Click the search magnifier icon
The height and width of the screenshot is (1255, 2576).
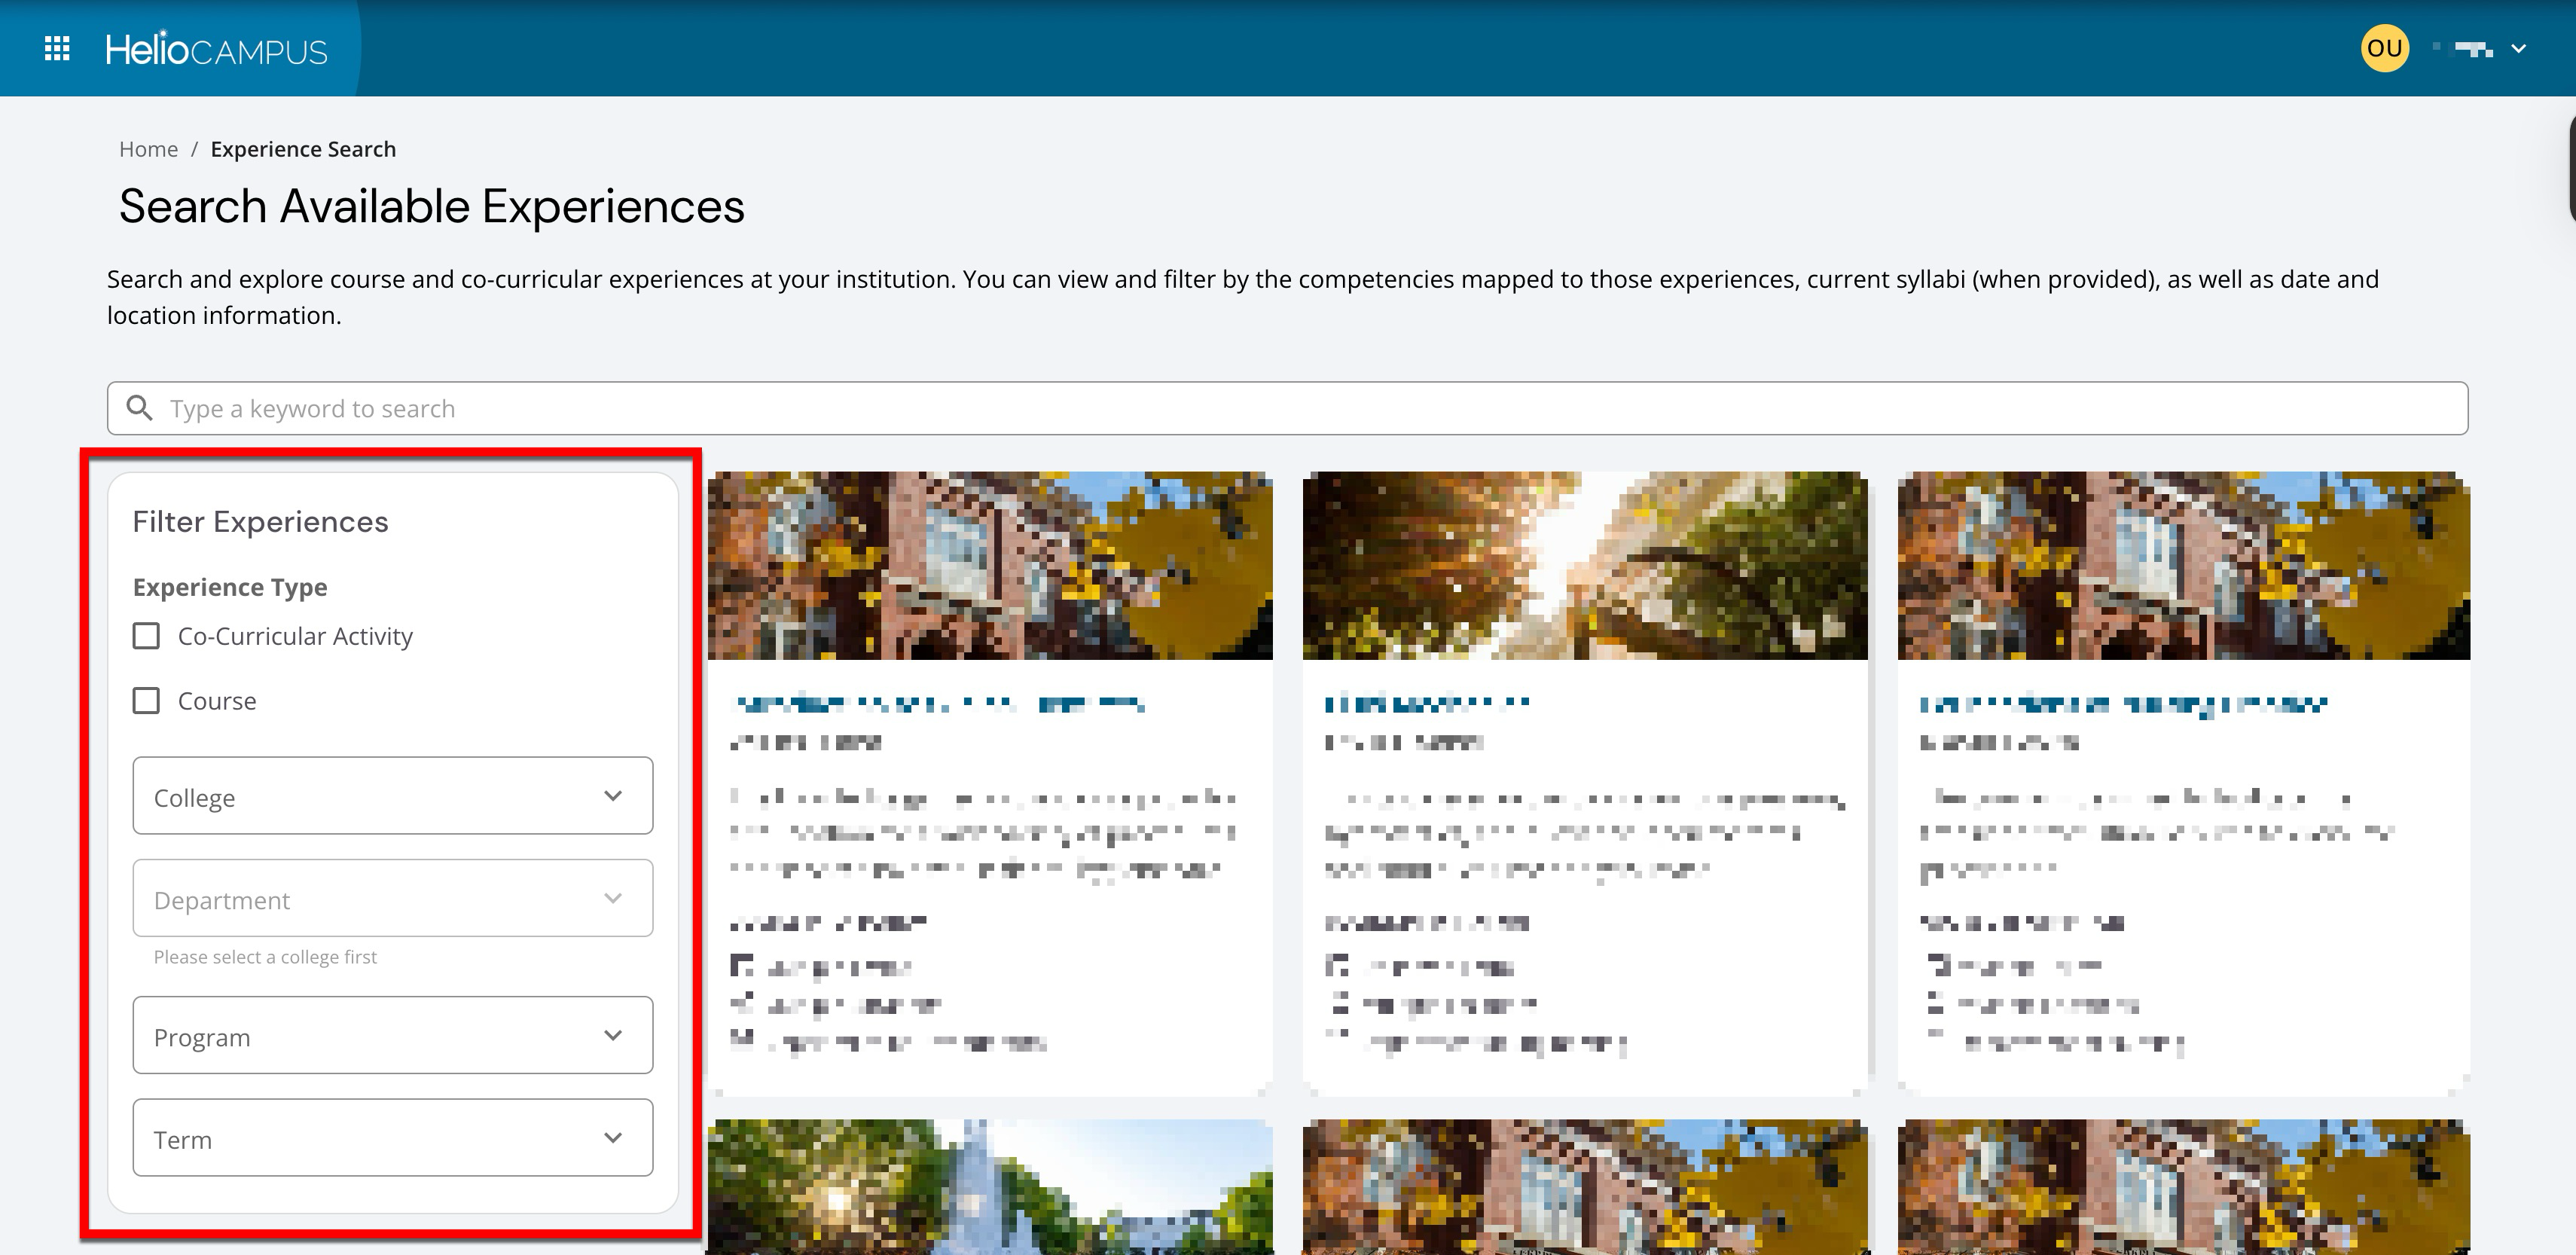[139, 408]
